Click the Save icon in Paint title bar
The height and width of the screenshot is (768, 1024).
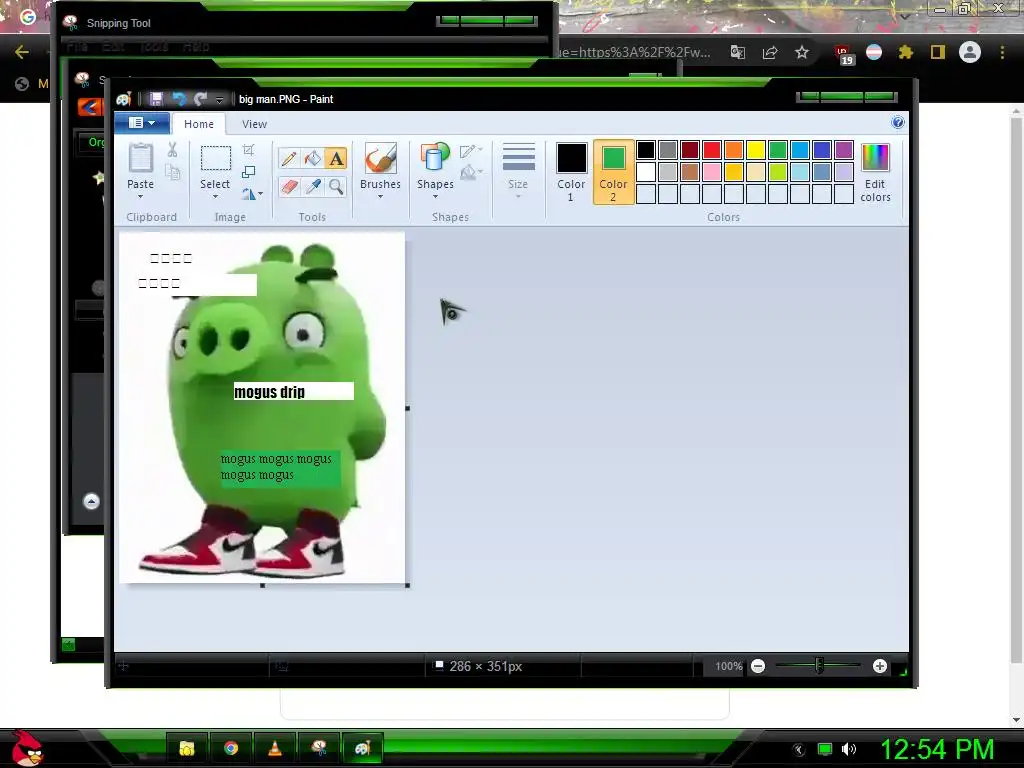click(156, 99)
